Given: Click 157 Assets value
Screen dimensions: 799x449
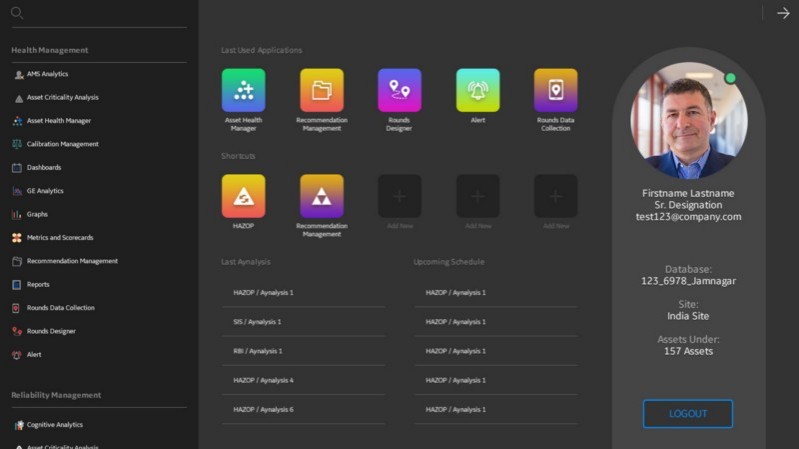Looking at the screenshot, I should click(688, 351).
